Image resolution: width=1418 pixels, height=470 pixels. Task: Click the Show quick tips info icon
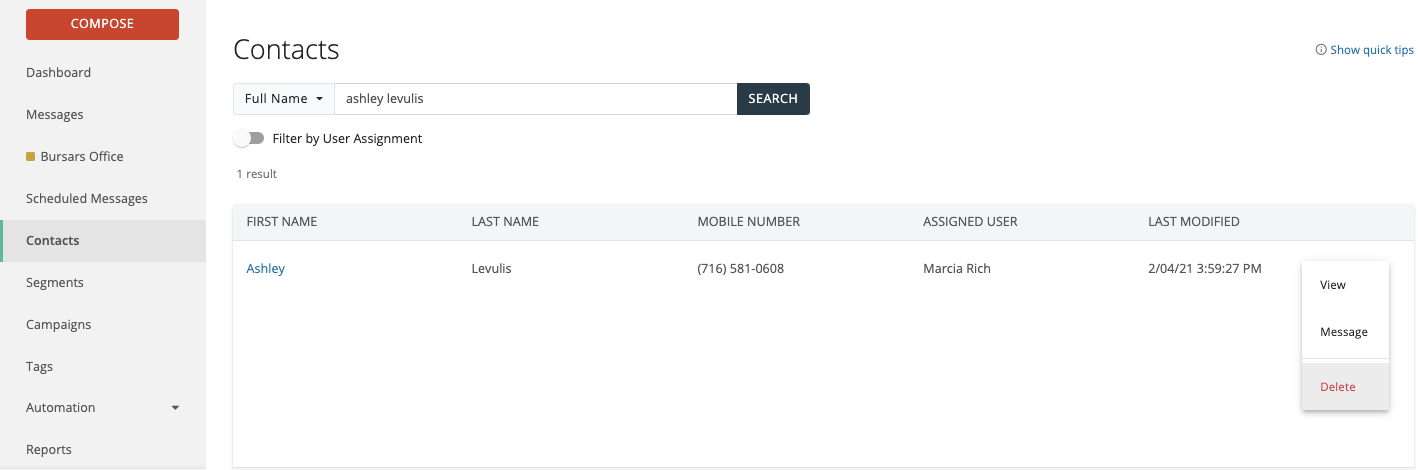[1321, 50]
